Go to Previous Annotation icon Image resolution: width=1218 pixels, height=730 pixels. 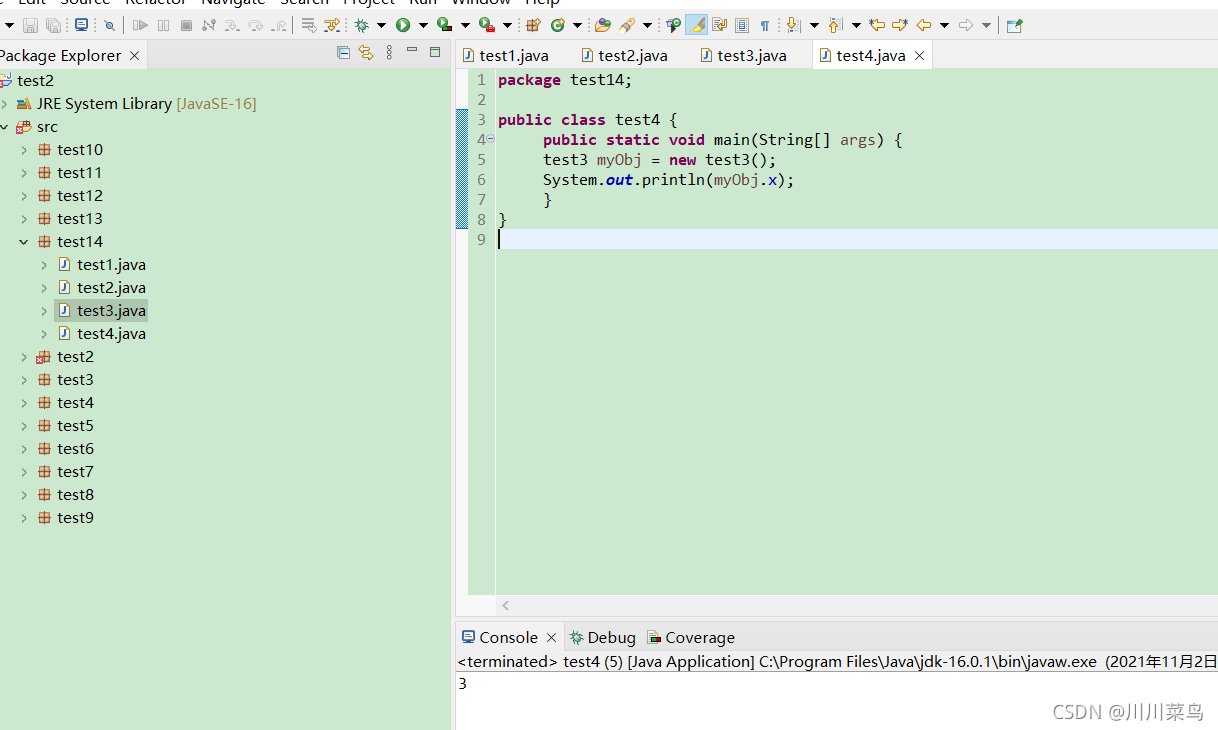(x=835, y=25)
